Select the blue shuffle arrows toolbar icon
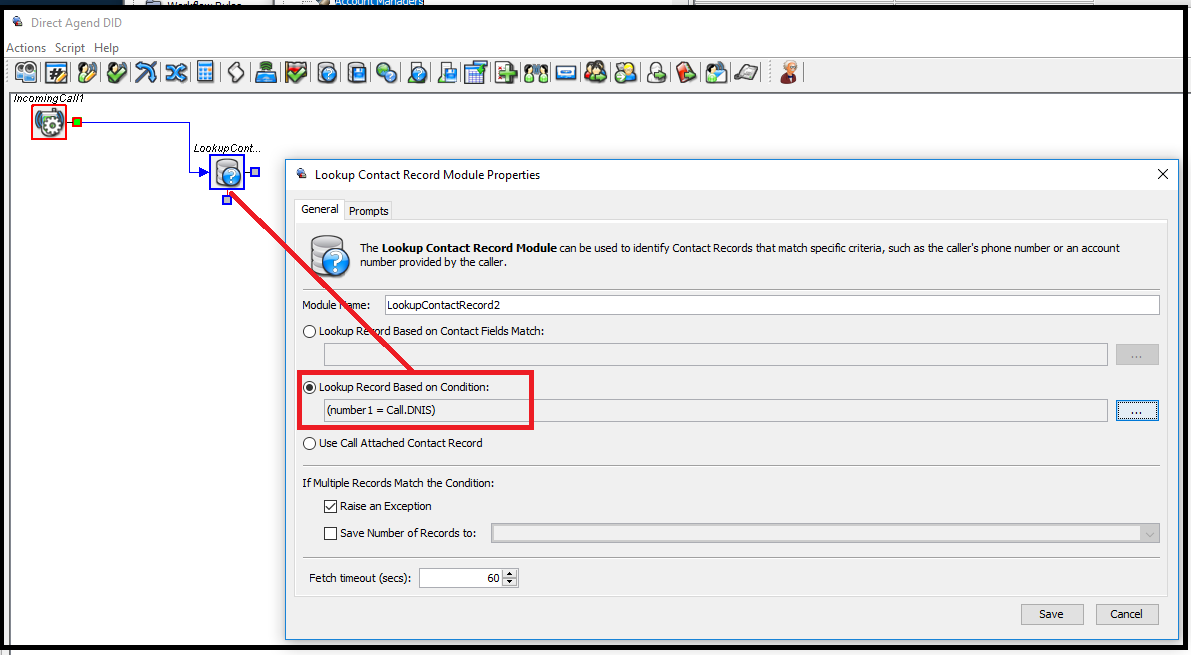Viewport: 1191px width, 655px height. (175, 73)
